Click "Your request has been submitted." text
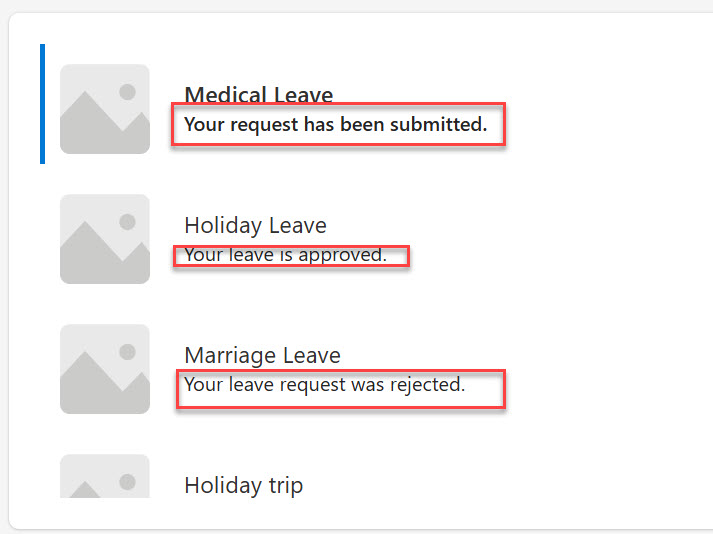The image size is (713, 534). pos(335,125)
